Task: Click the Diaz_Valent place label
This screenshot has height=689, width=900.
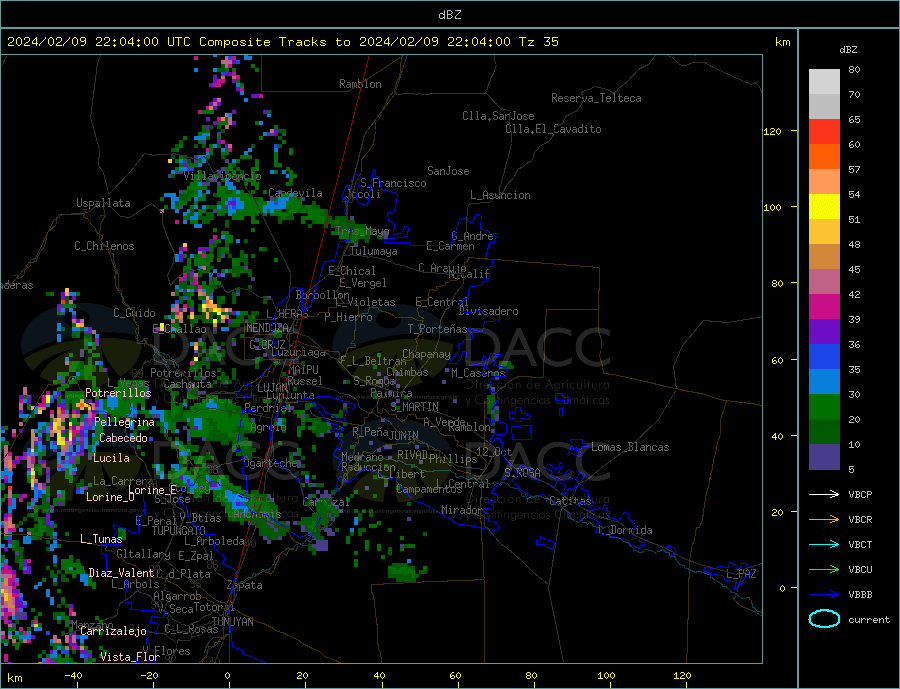Action: click(122, 572)
